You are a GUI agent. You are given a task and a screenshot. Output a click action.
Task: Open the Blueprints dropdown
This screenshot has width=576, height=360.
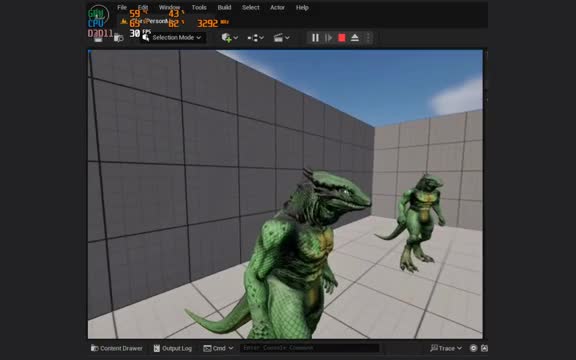pos(256,37)
